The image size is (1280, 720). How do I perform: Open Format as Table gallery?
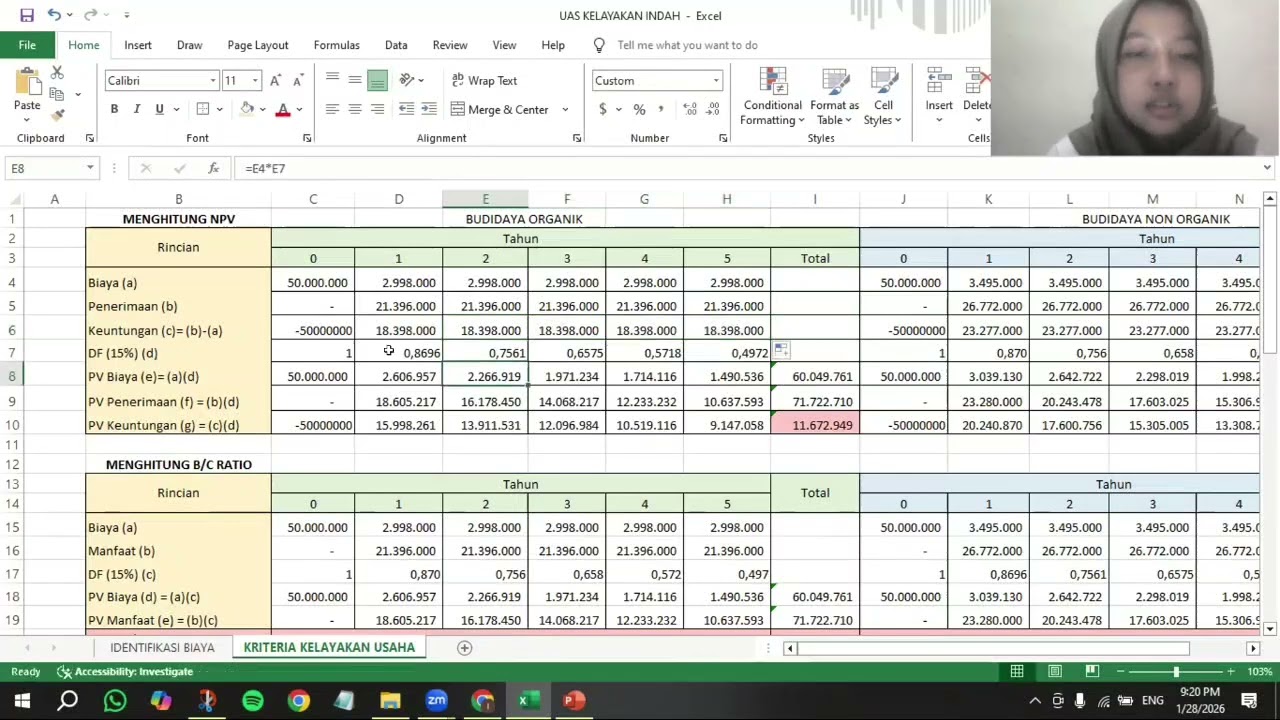834,97
